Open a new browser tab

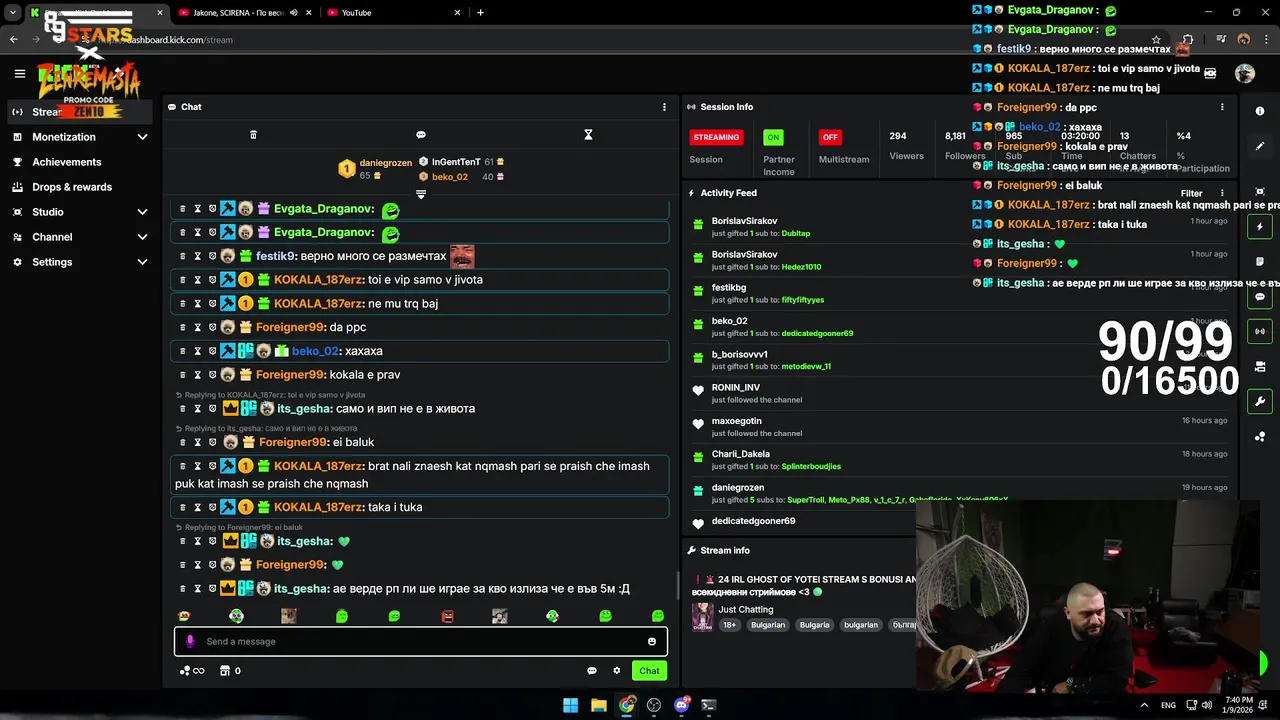coord(481,13)
